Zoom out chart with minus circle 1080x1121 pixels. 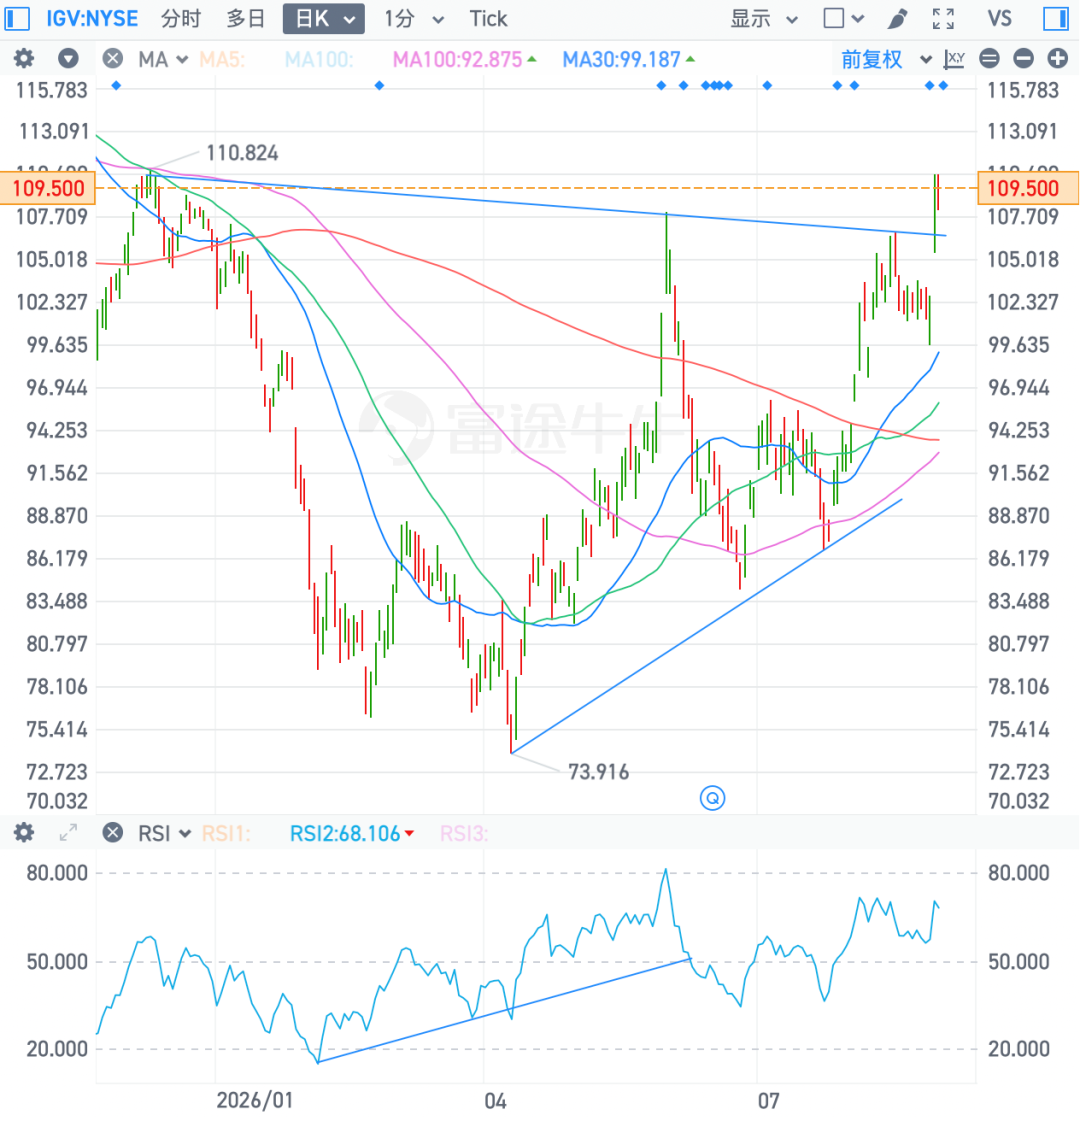click(x=1024, y=59)
